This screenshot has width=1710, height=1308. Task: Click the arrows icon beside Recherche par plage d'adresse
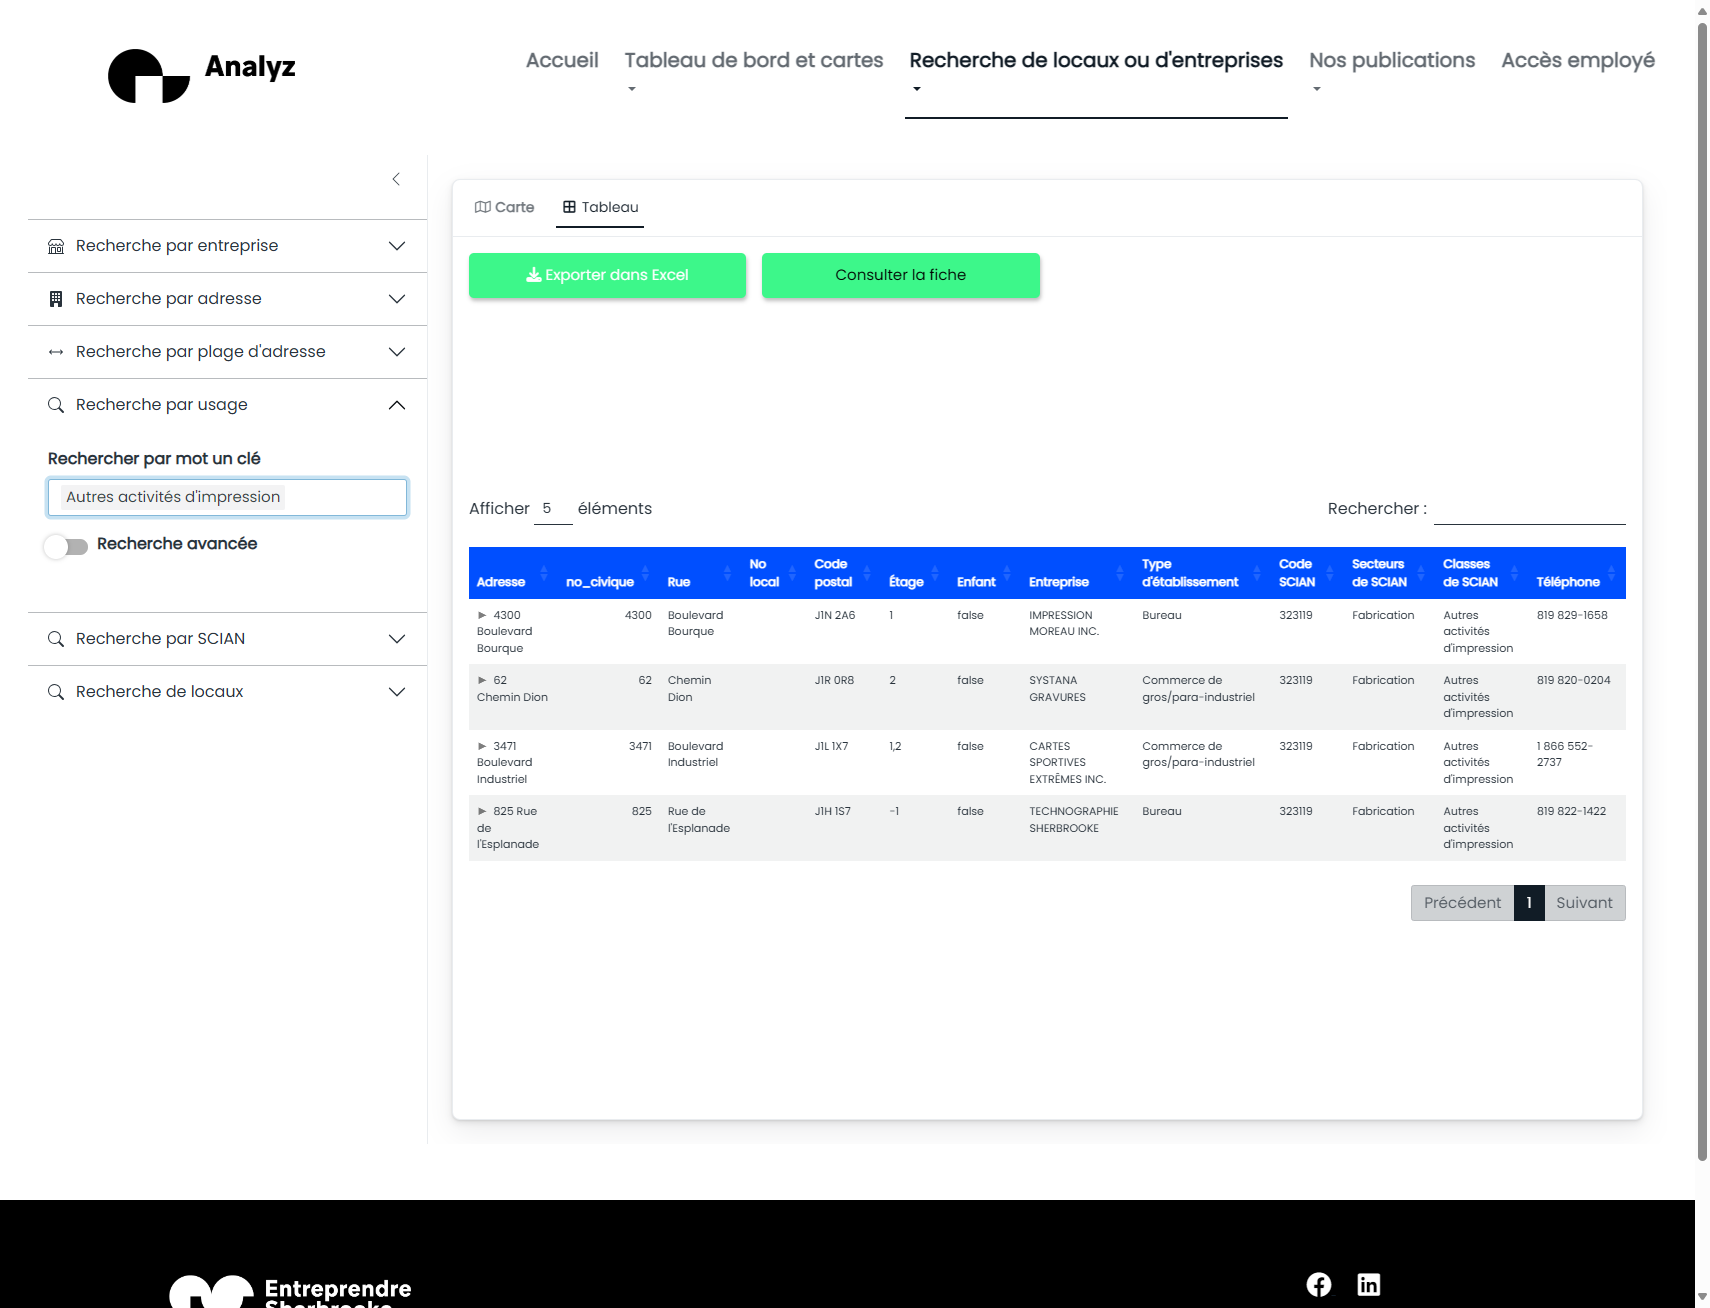(x=56, y=352)
